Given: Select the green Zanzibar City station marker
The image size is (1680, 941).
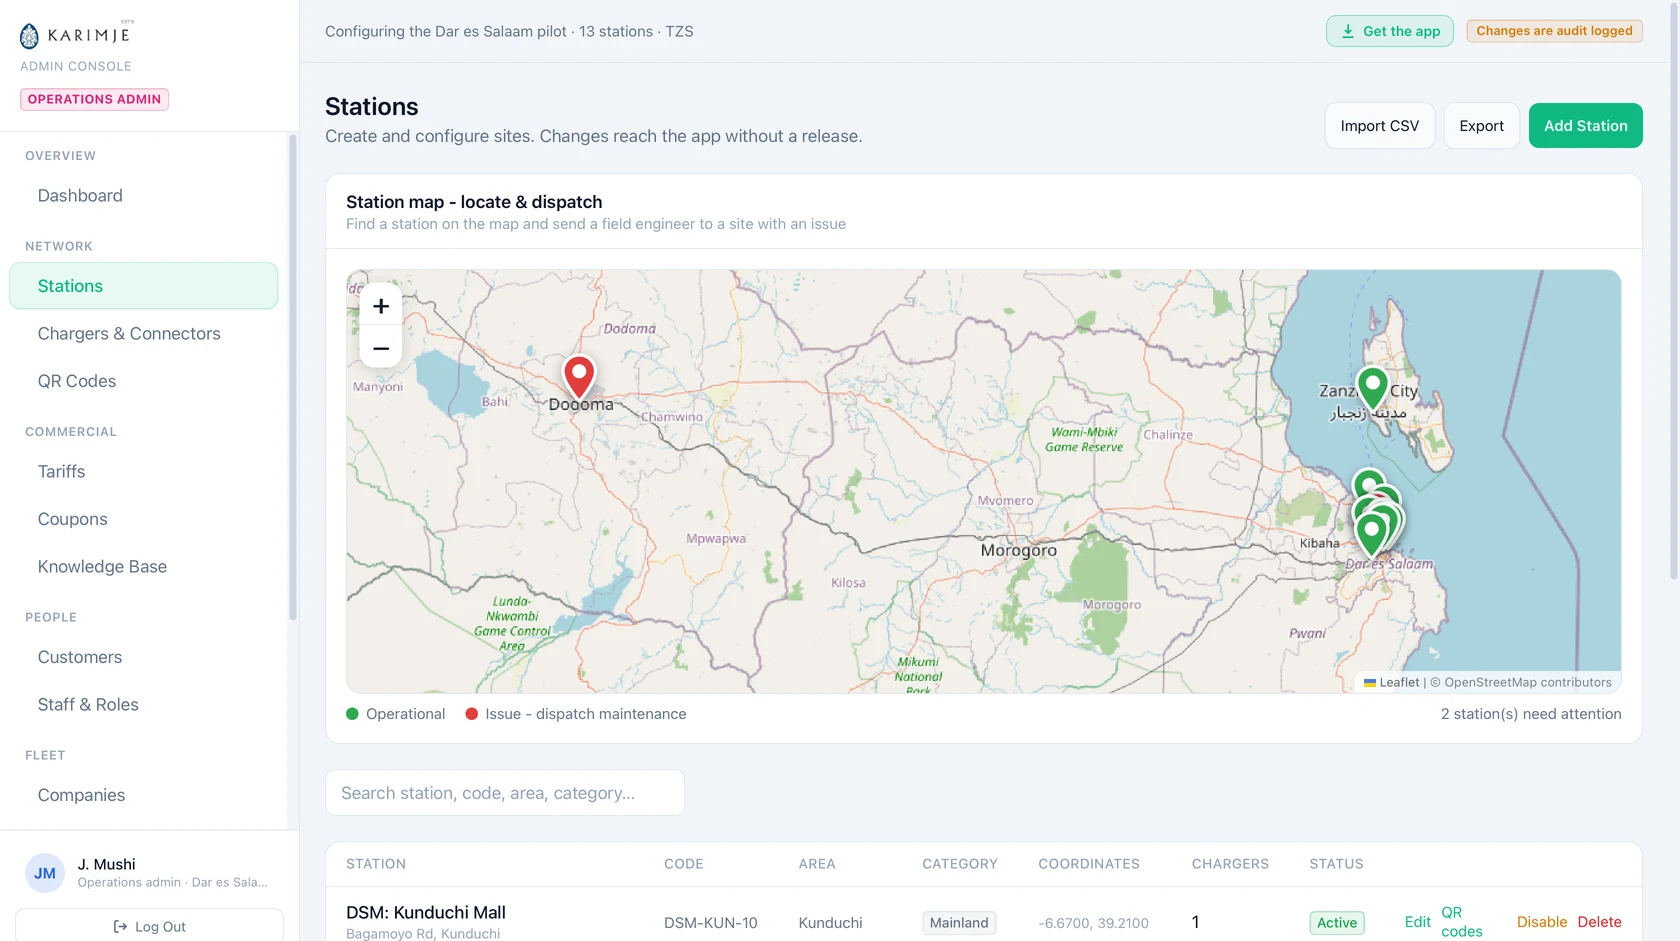Looking at the screenshot, I should [1372, 388].
